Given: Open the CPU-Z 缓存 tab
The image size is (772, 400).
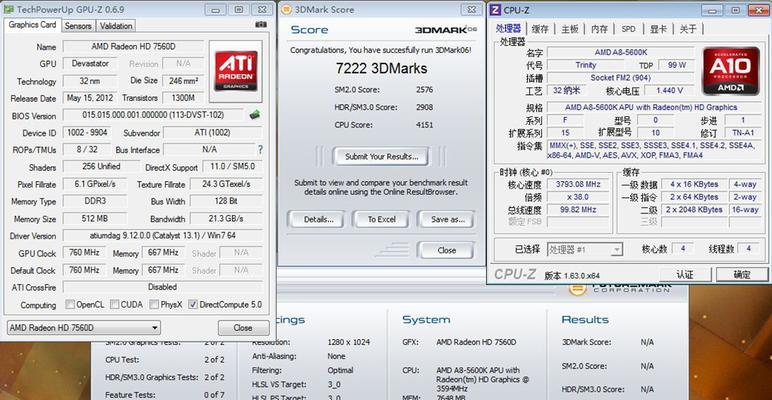Looking at the screenshot, I should click(540, 29).
